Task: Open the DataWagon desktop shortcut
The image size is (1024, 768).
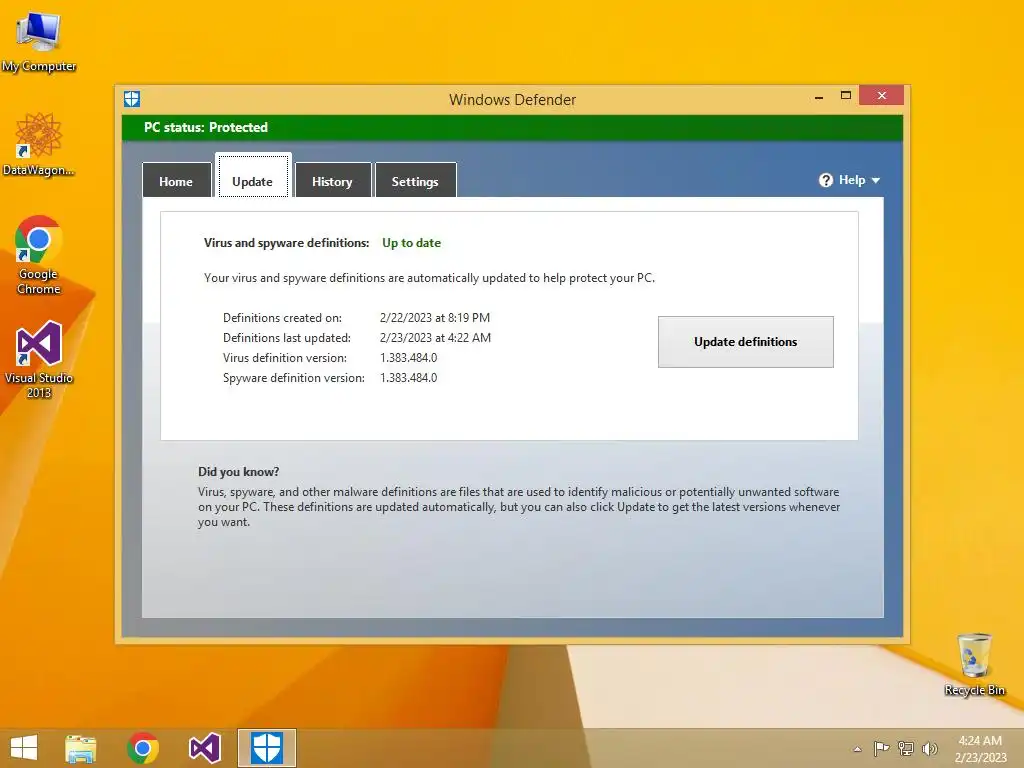Action: tap(39, 145)
